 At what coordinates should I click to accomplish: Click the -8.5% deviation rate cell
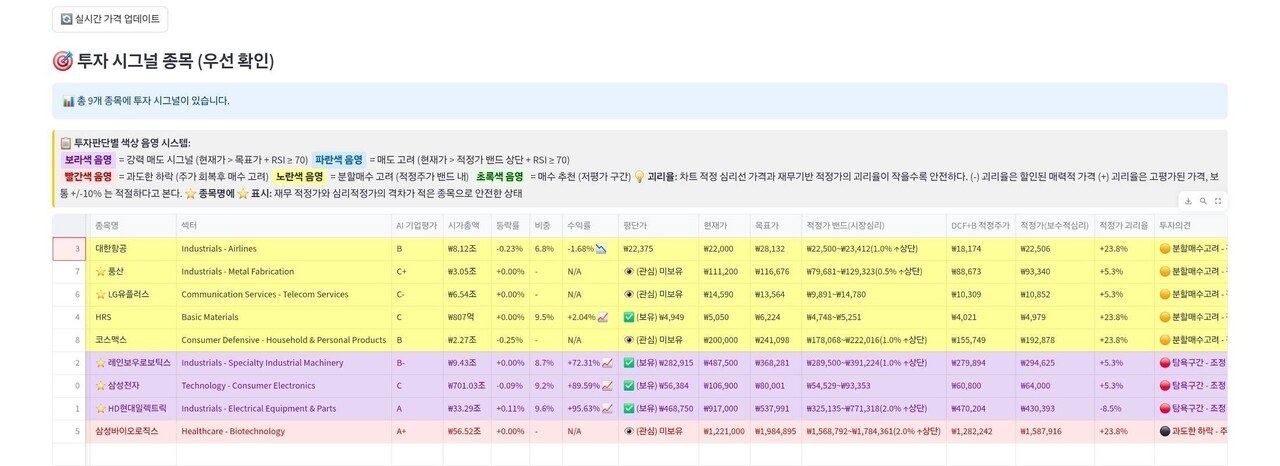click(1124, 408)
